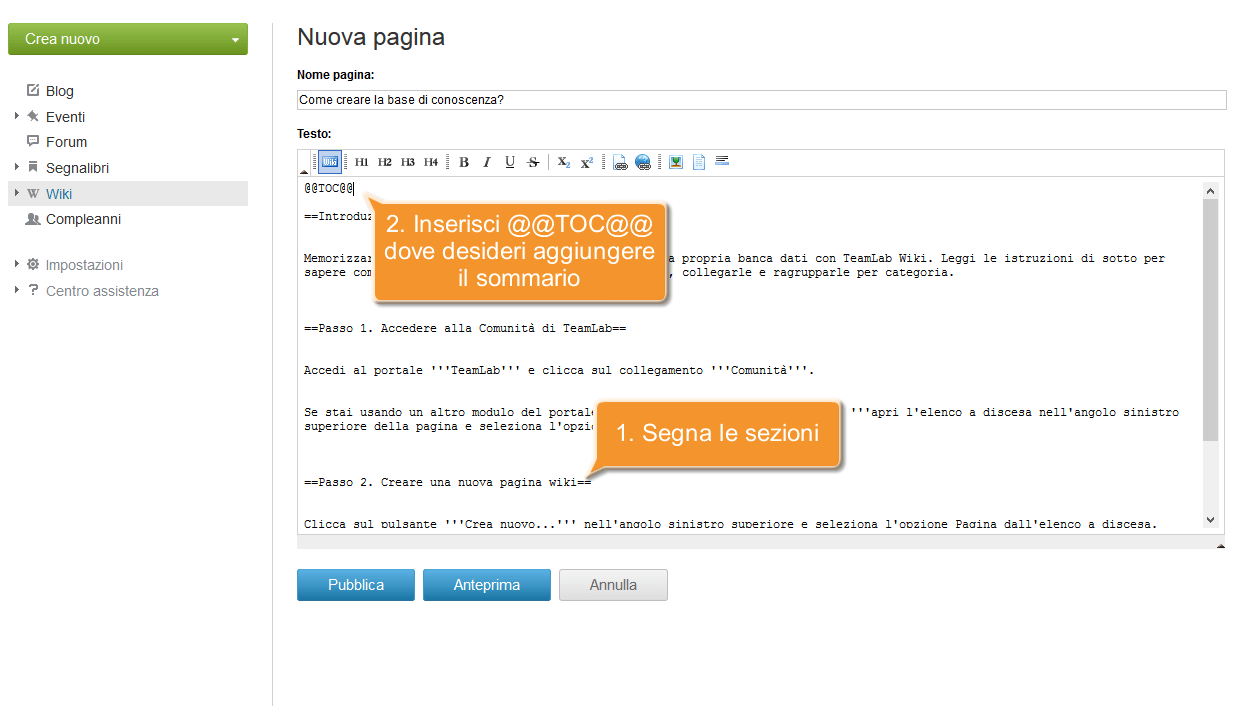The image size is (1238, 706).
Task: Apply H2 heading format
Action: (385, 162)
